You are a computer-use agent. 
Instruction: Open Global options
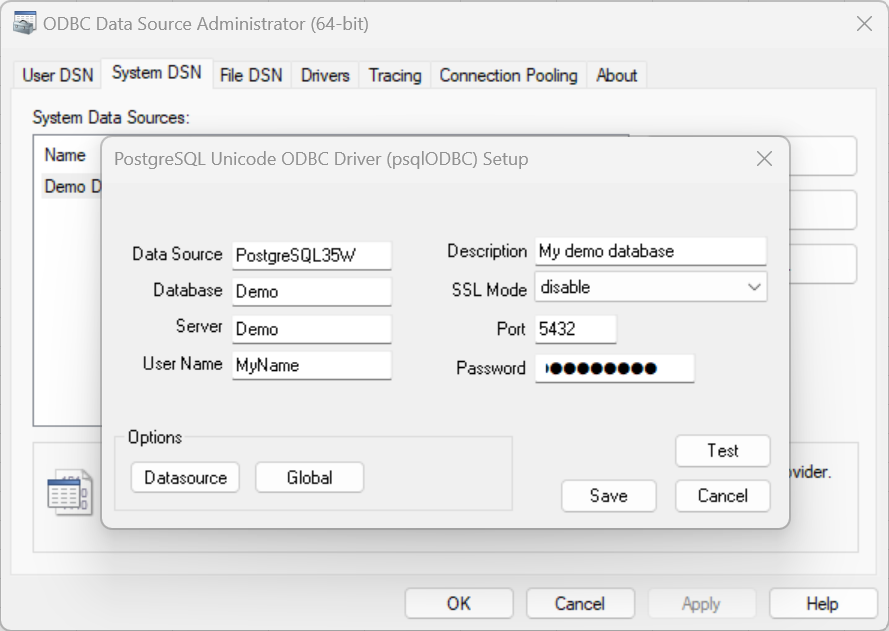(x=309, y=477)
